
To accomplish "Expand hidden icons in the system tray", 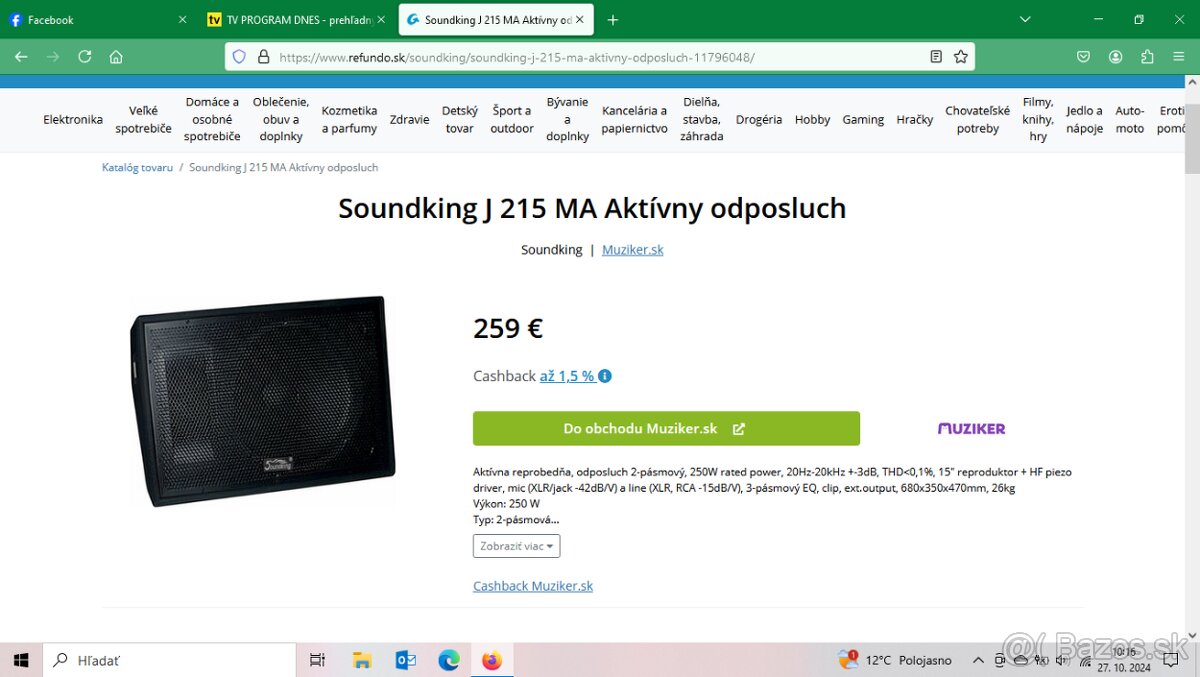I will 978,660.
